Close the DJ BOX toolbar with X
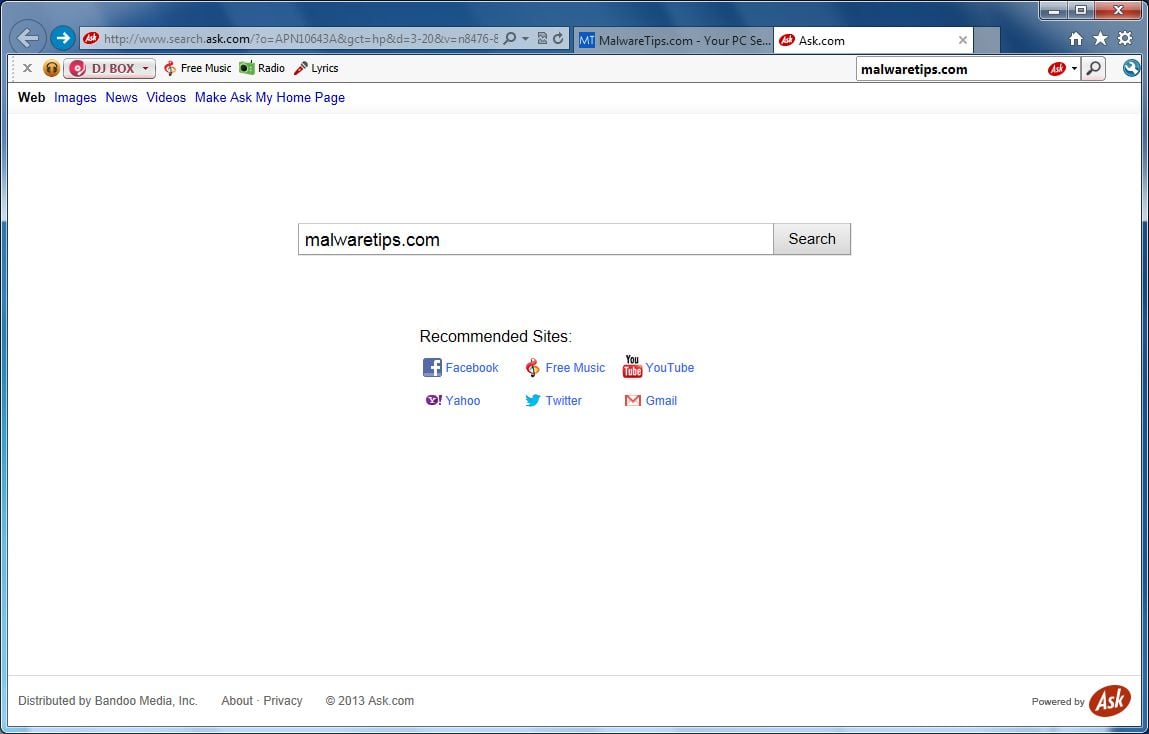This screenshot has width=1149, height=734. click(x=27, y=68)
